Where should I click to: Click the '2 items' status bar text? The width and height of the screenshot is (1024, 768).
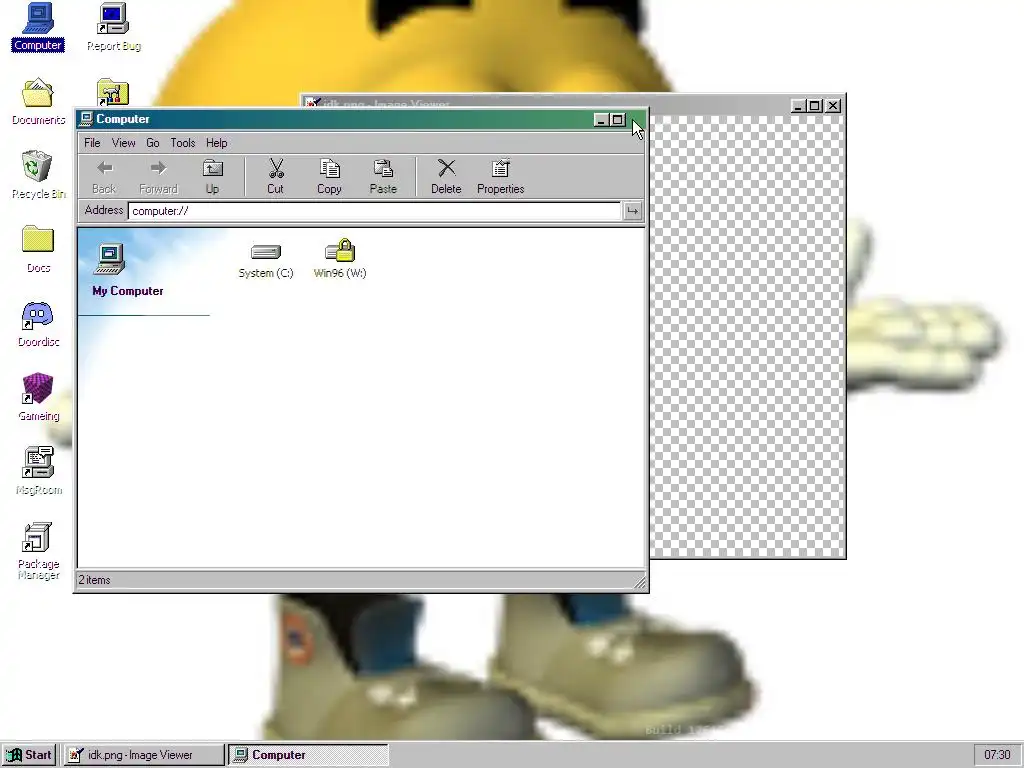(95, 580)
